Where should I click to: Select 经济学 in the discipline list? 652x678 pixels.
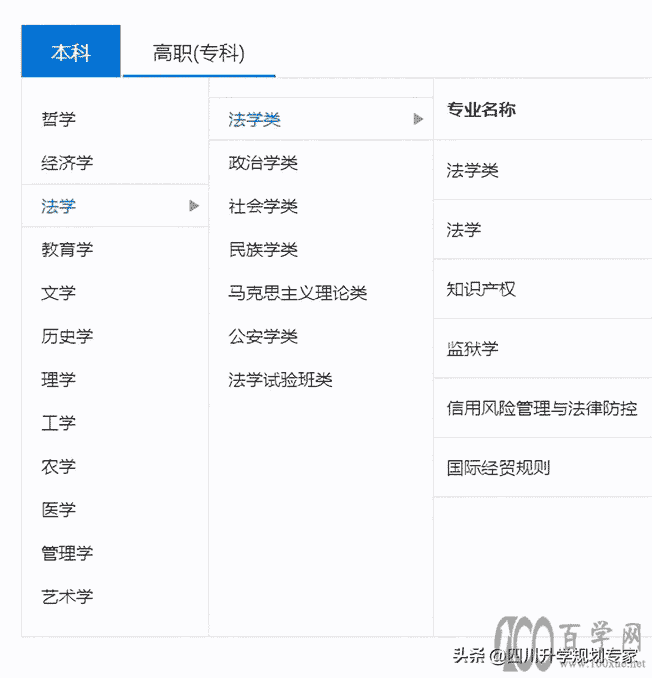[x=67, y=163]
